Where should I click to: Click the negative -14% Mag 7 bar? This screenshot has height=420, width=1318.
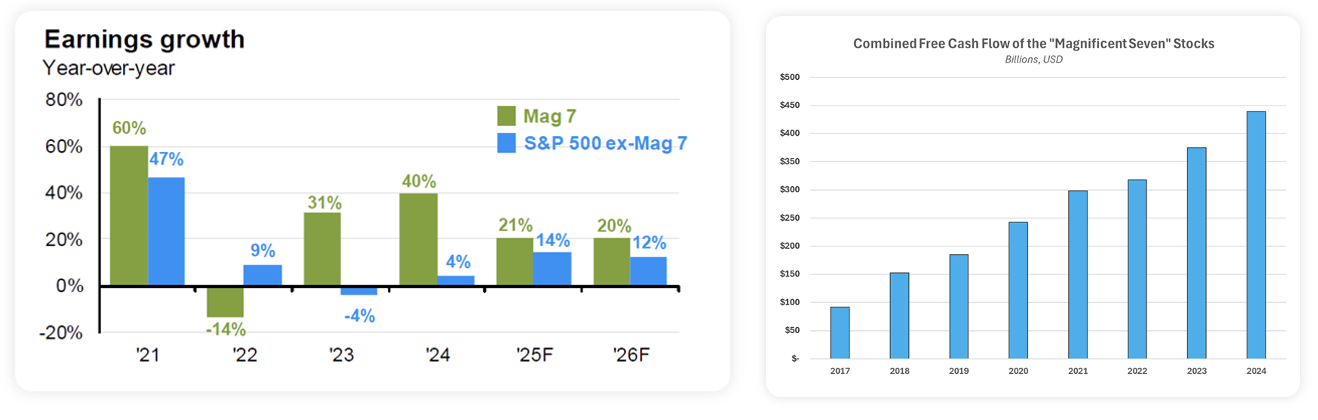pos(226,301)
